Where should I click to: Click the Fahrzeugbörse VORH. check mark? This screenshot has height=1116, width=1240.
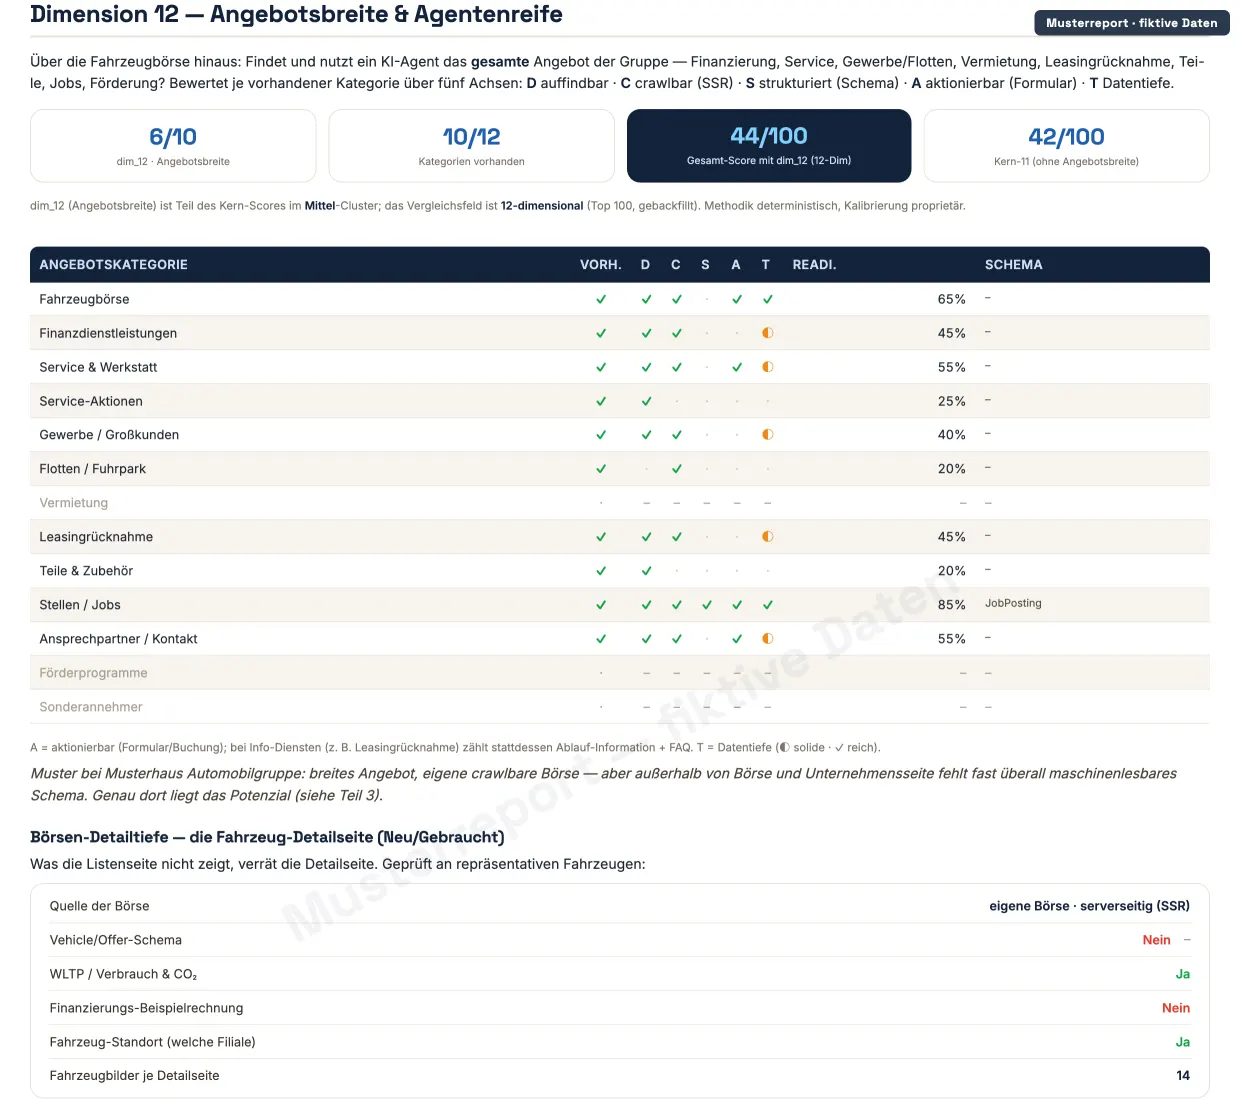601,299
